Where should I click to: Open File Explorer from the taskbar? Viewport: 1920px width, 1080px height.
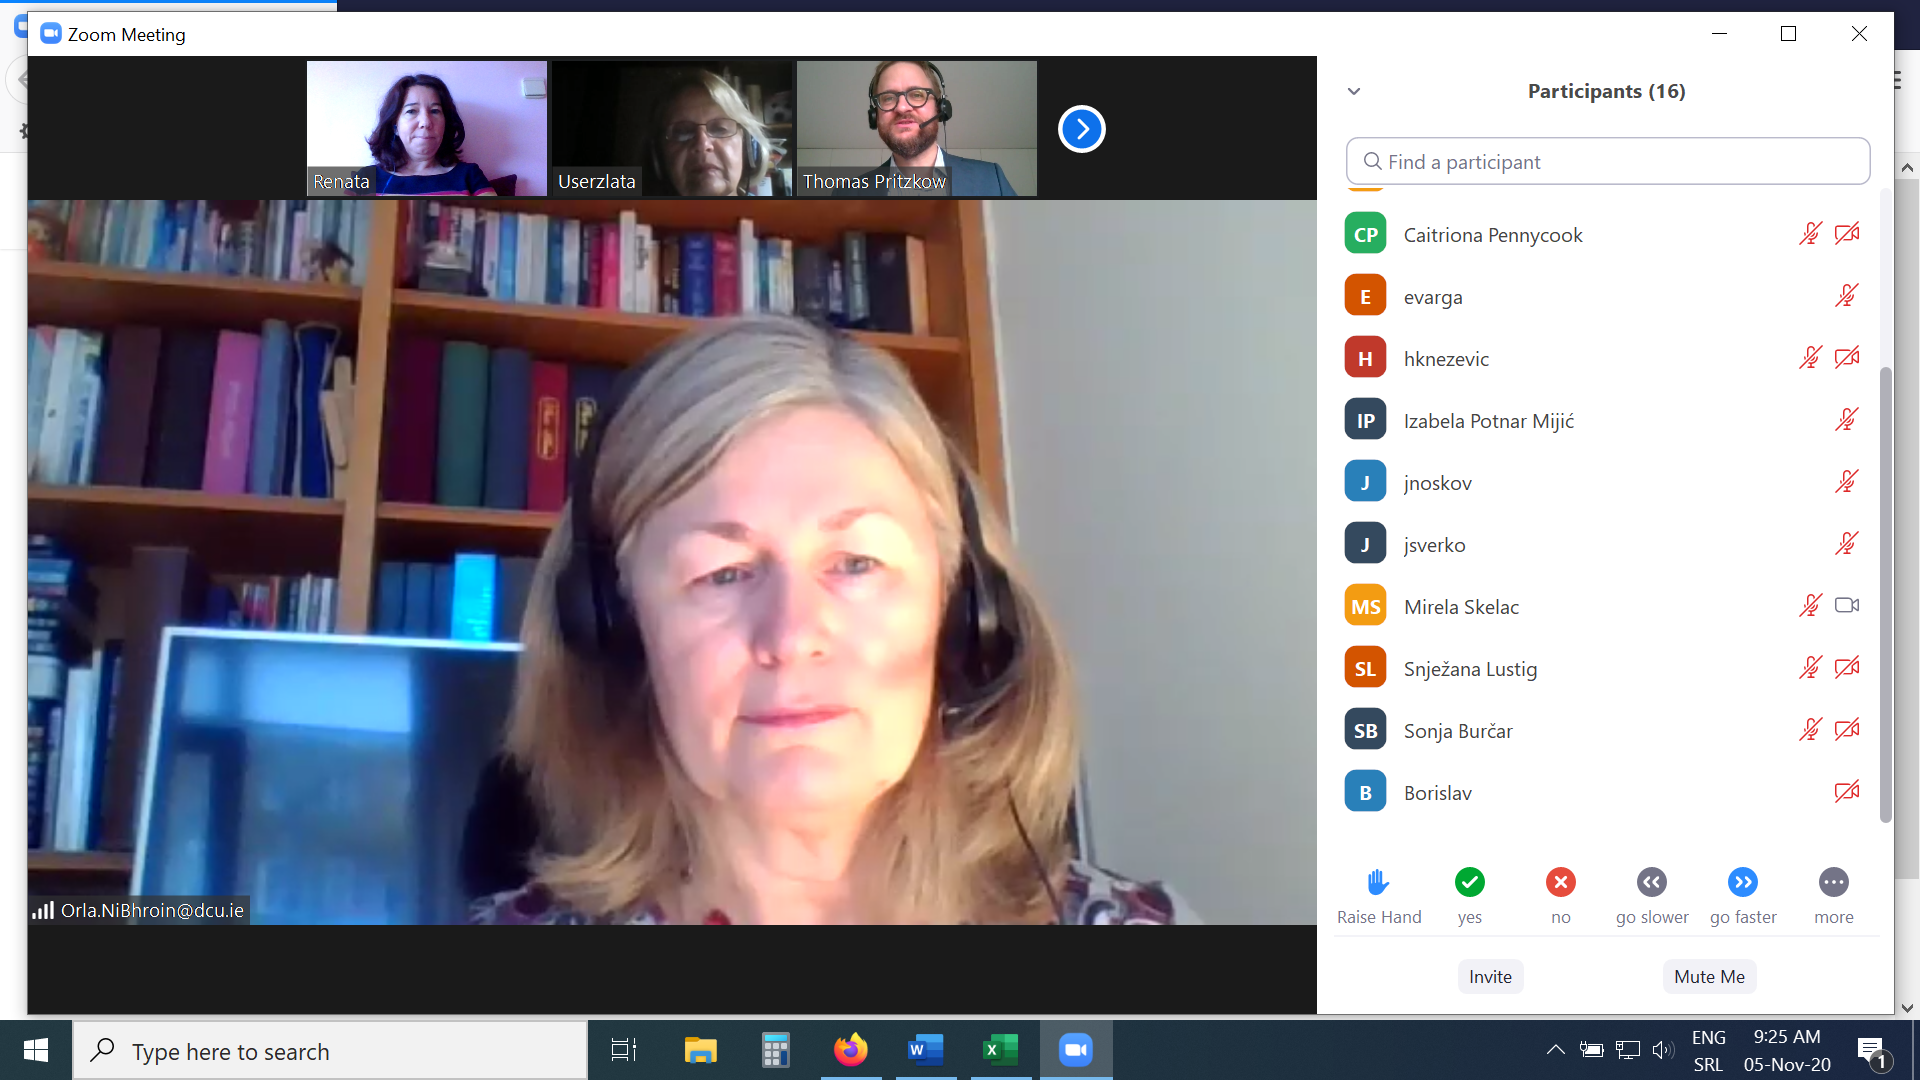coord(700,1050)
